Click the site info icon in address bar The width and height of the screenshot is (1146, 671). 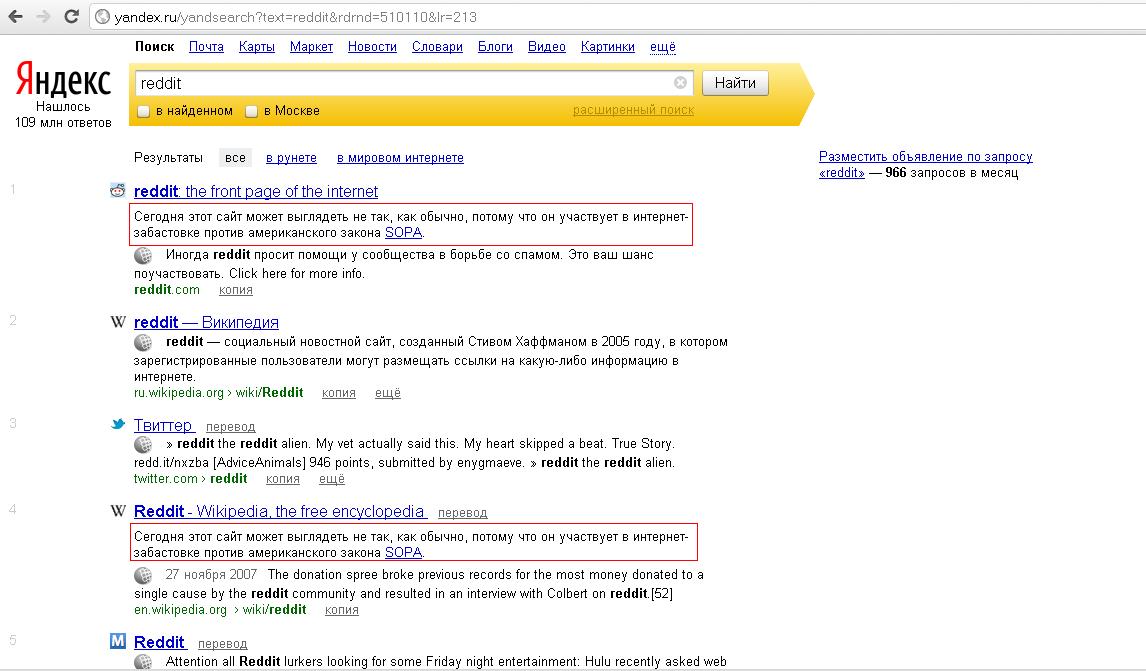click(103, 17)
